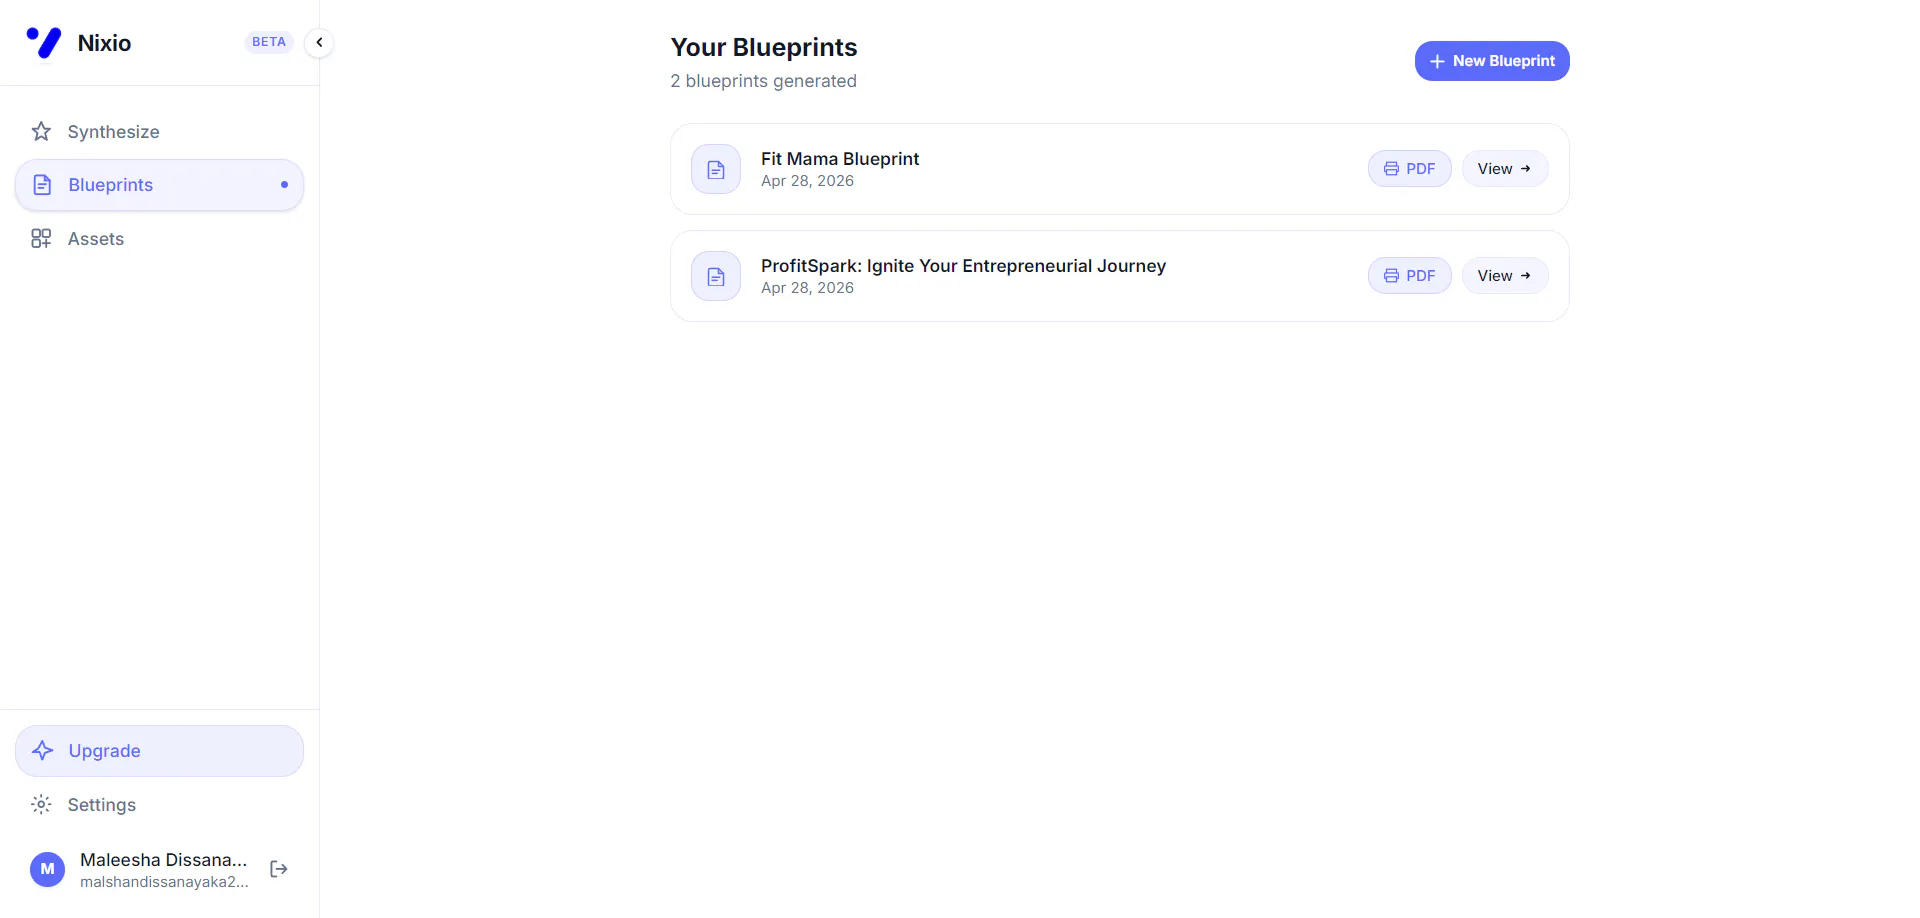Screen dimensions: 1920x918
Task: Export the ProfitSpark blueprint as PDF
Action: pyautogui.click(x=1409, y=276)
